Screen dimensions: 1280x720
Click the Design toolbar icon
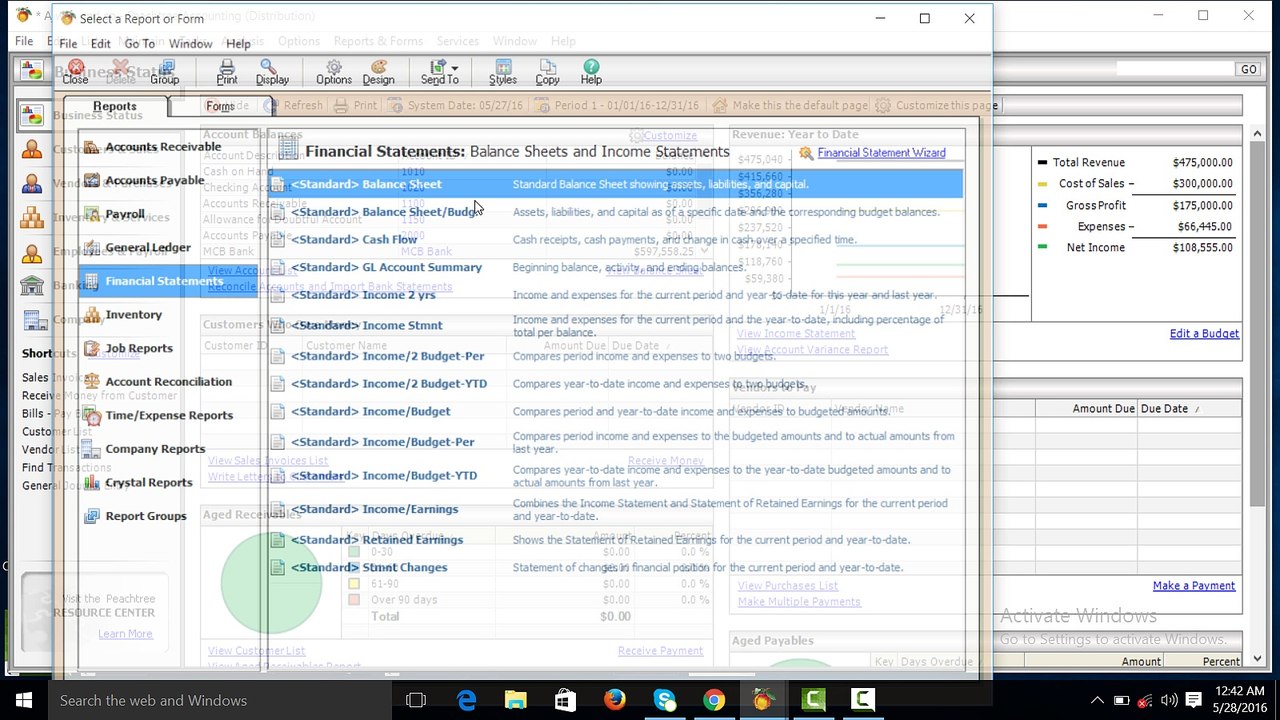click(x=378, y=71)
